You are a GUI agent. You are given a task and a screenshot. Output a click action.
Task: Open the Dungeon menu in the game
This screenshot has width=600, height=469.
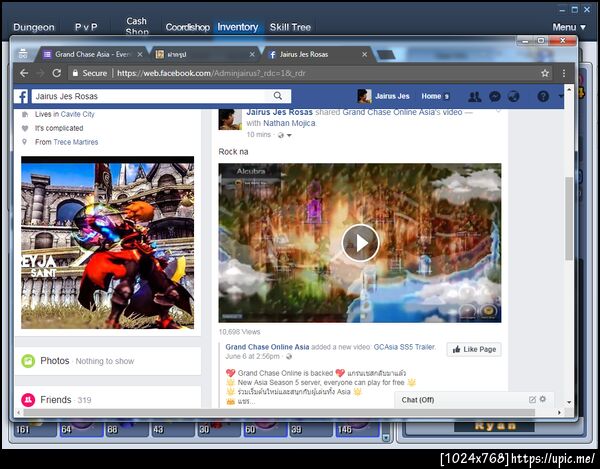(x=34, y=27)
